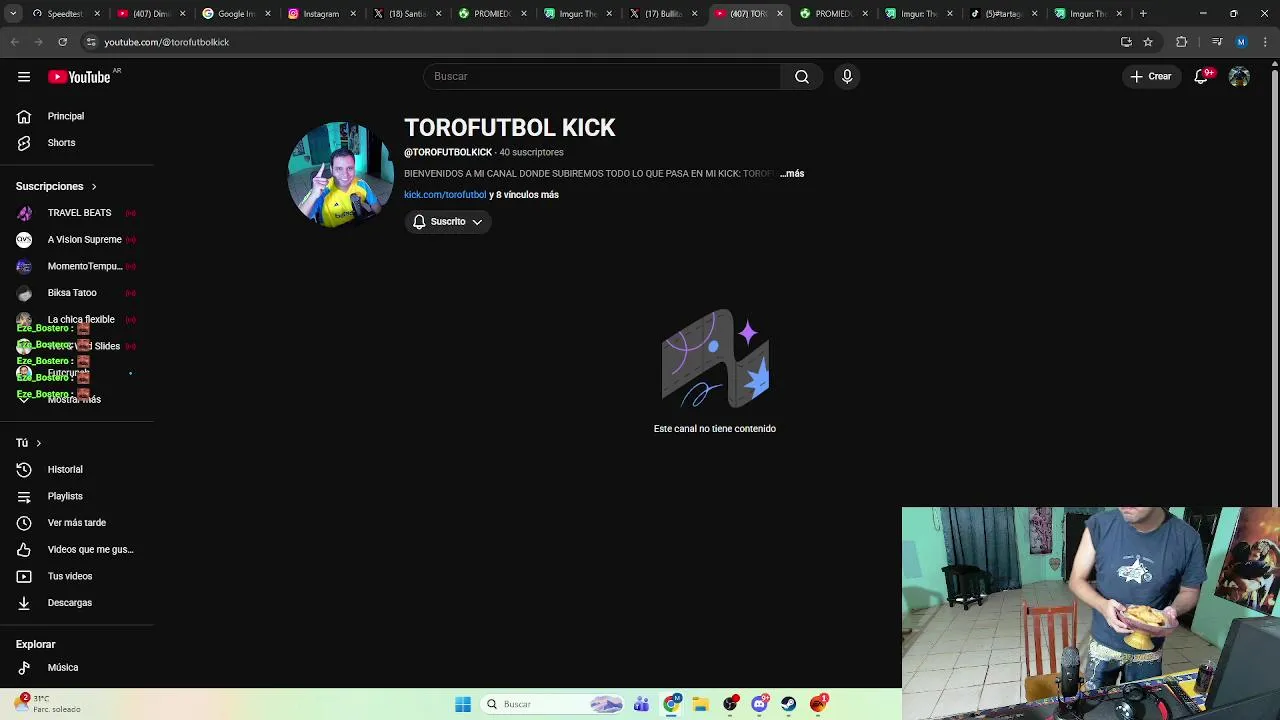Open the Suscrito dropdown button
This screenshot has height=720, width=1280.
448,222
